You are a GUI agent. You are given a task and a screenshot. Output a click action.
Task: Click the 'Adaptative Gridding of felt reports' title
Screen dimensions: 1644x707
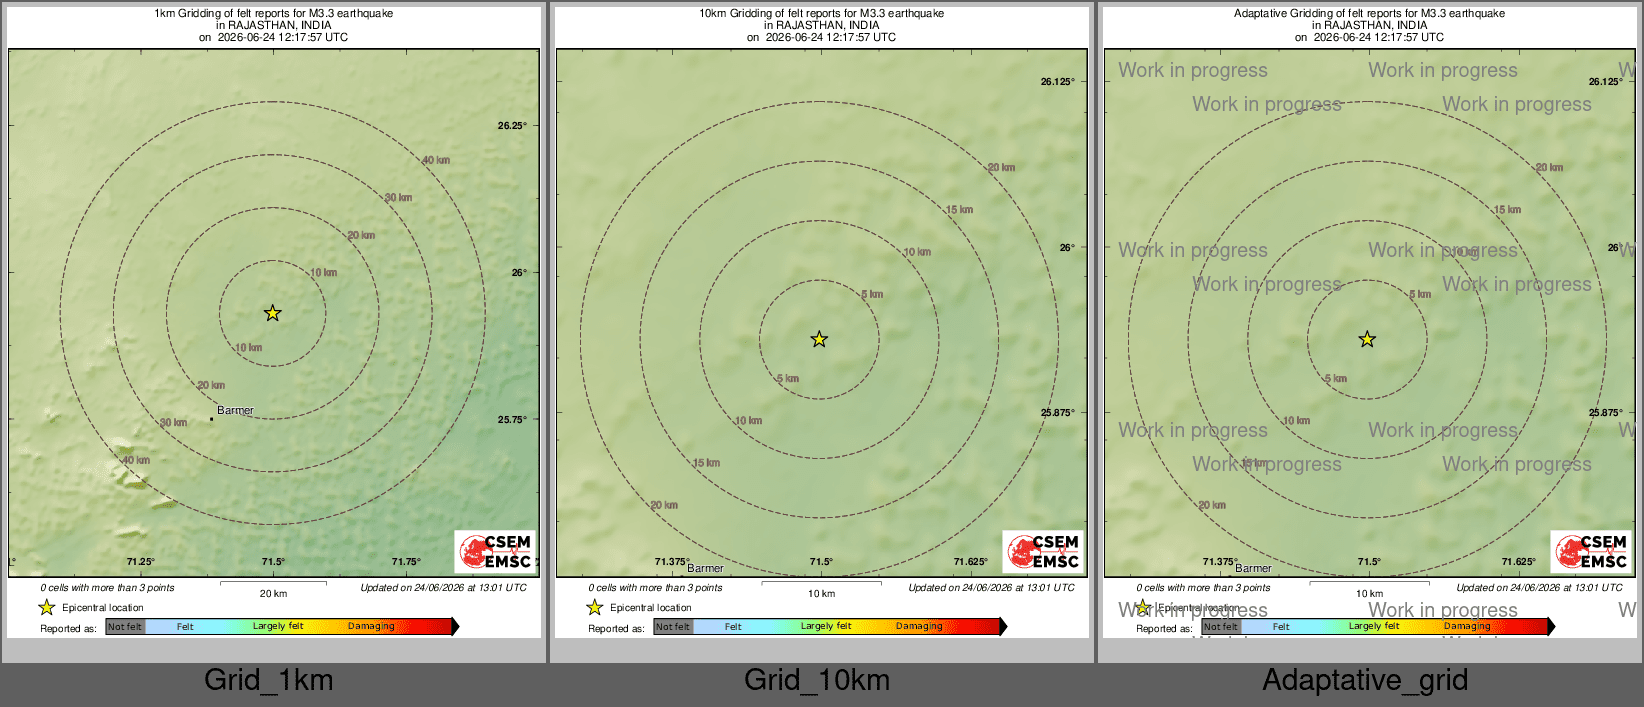coord(1369,14)
